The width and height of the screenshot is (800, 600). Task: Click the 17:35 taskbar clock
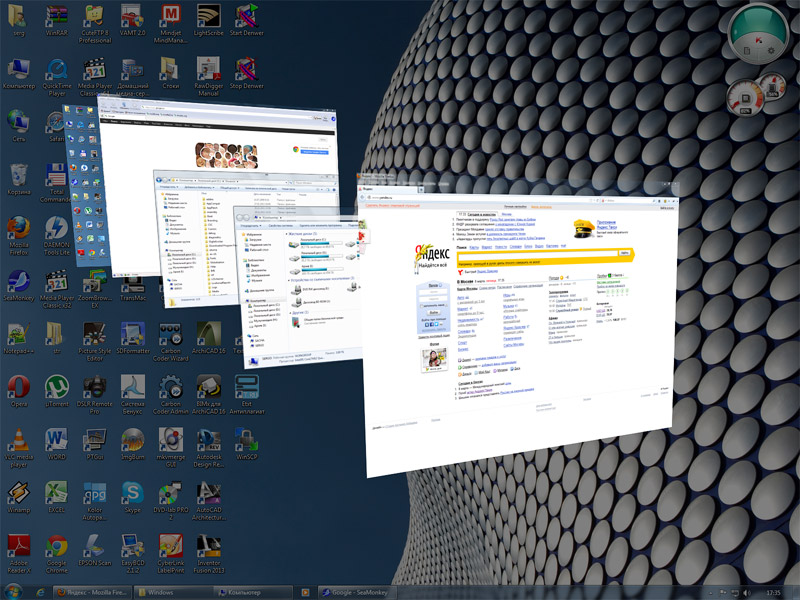(x=773, y=592)
